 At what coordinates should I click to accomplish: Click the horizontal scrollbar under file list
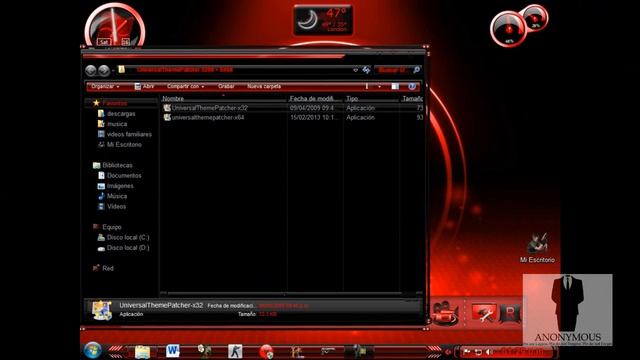point(285,293)
